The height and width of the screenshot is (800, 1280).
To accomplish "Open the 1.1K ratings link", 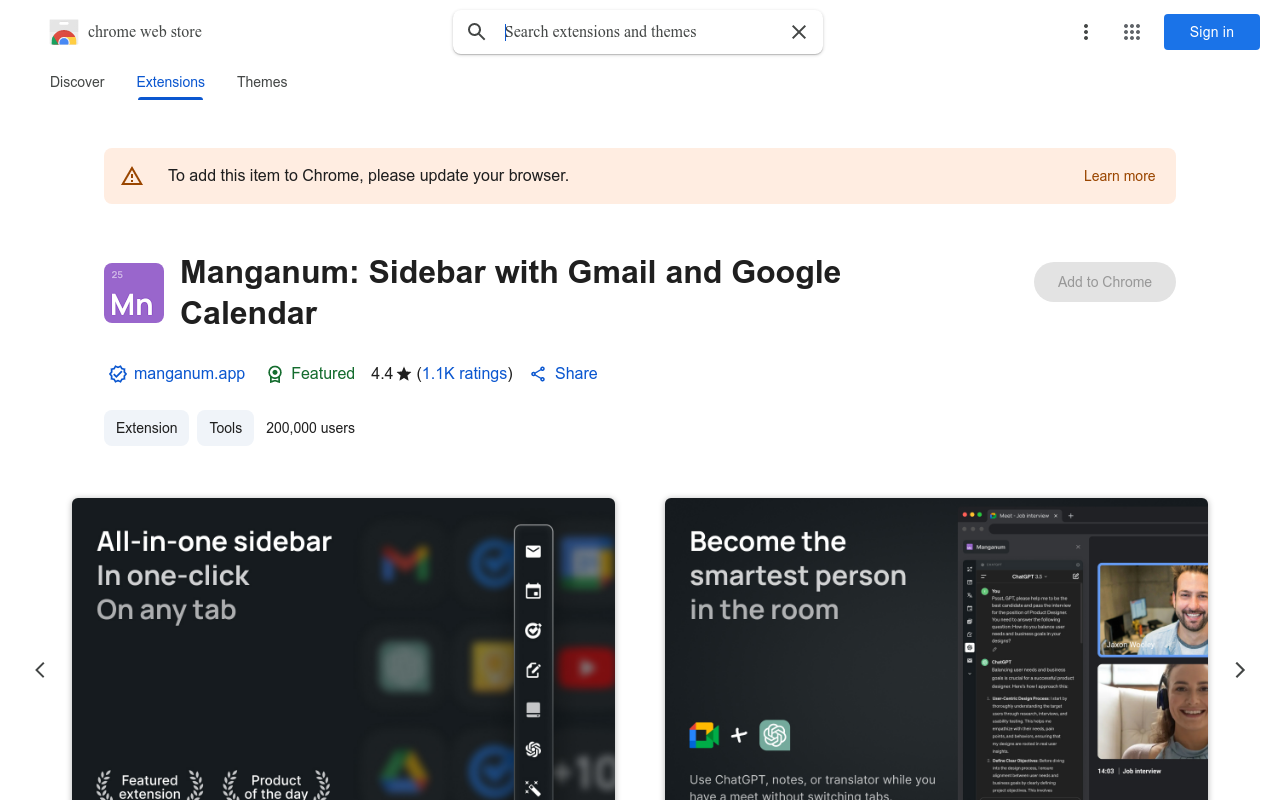I will pyautogui.click(x=465, y=374).
